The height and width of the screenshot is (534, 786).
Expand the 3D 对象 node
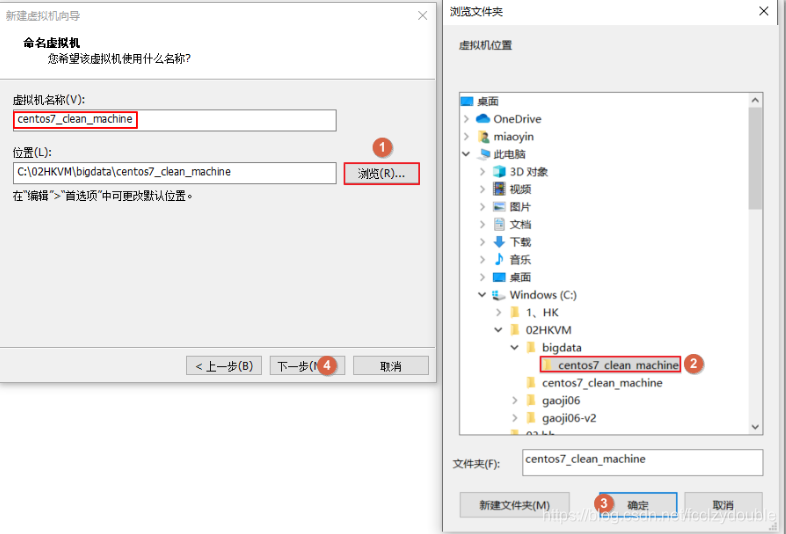(x=482, y=171)
